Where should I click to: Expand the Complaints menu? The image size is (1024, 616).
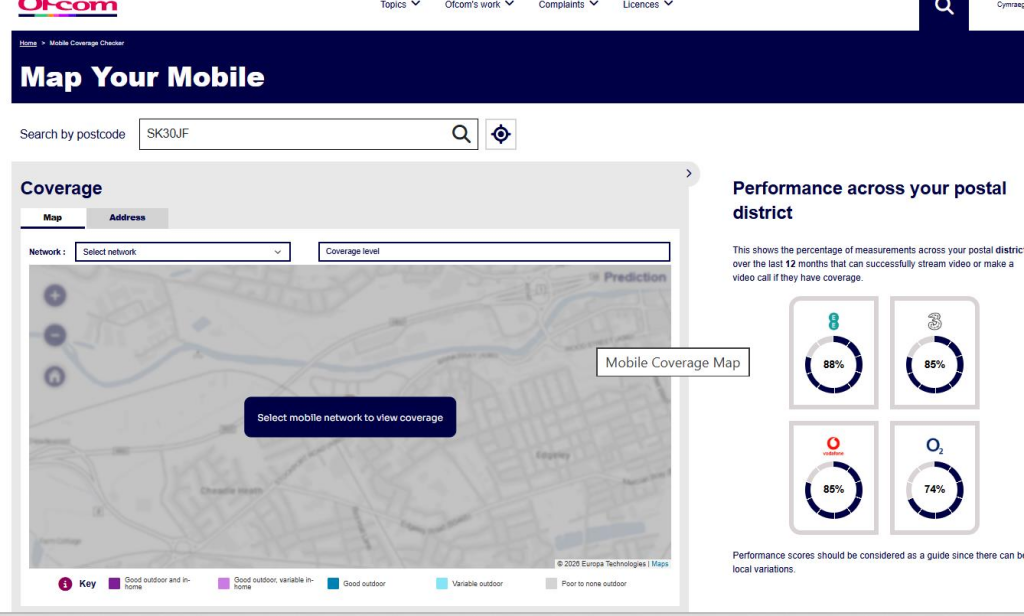click(x=568, y=5)
